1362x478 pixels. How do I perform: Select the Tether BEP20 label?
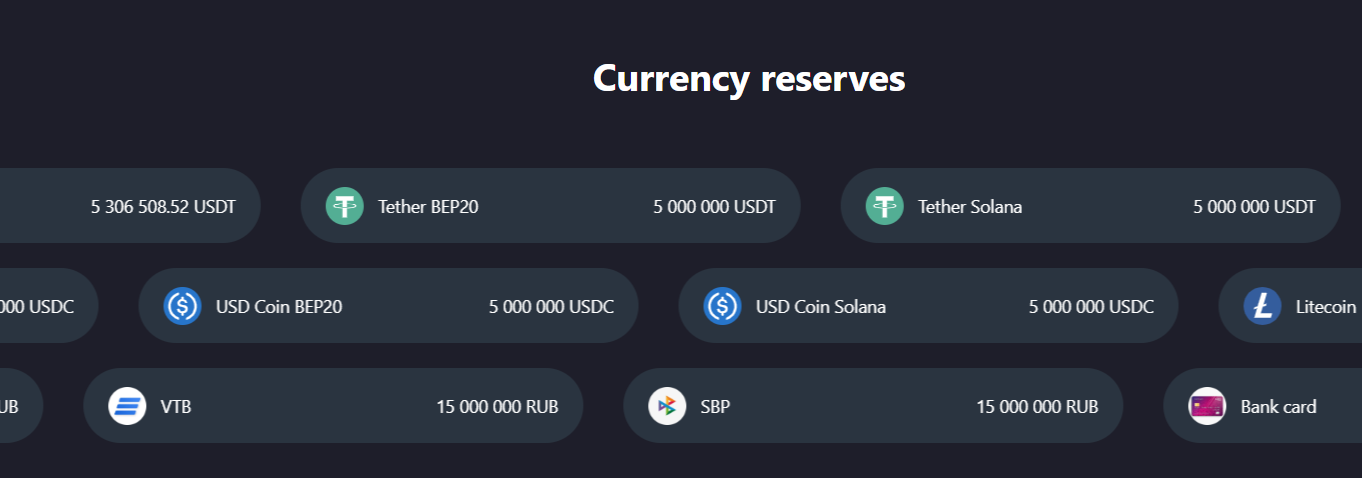point(428,207)
